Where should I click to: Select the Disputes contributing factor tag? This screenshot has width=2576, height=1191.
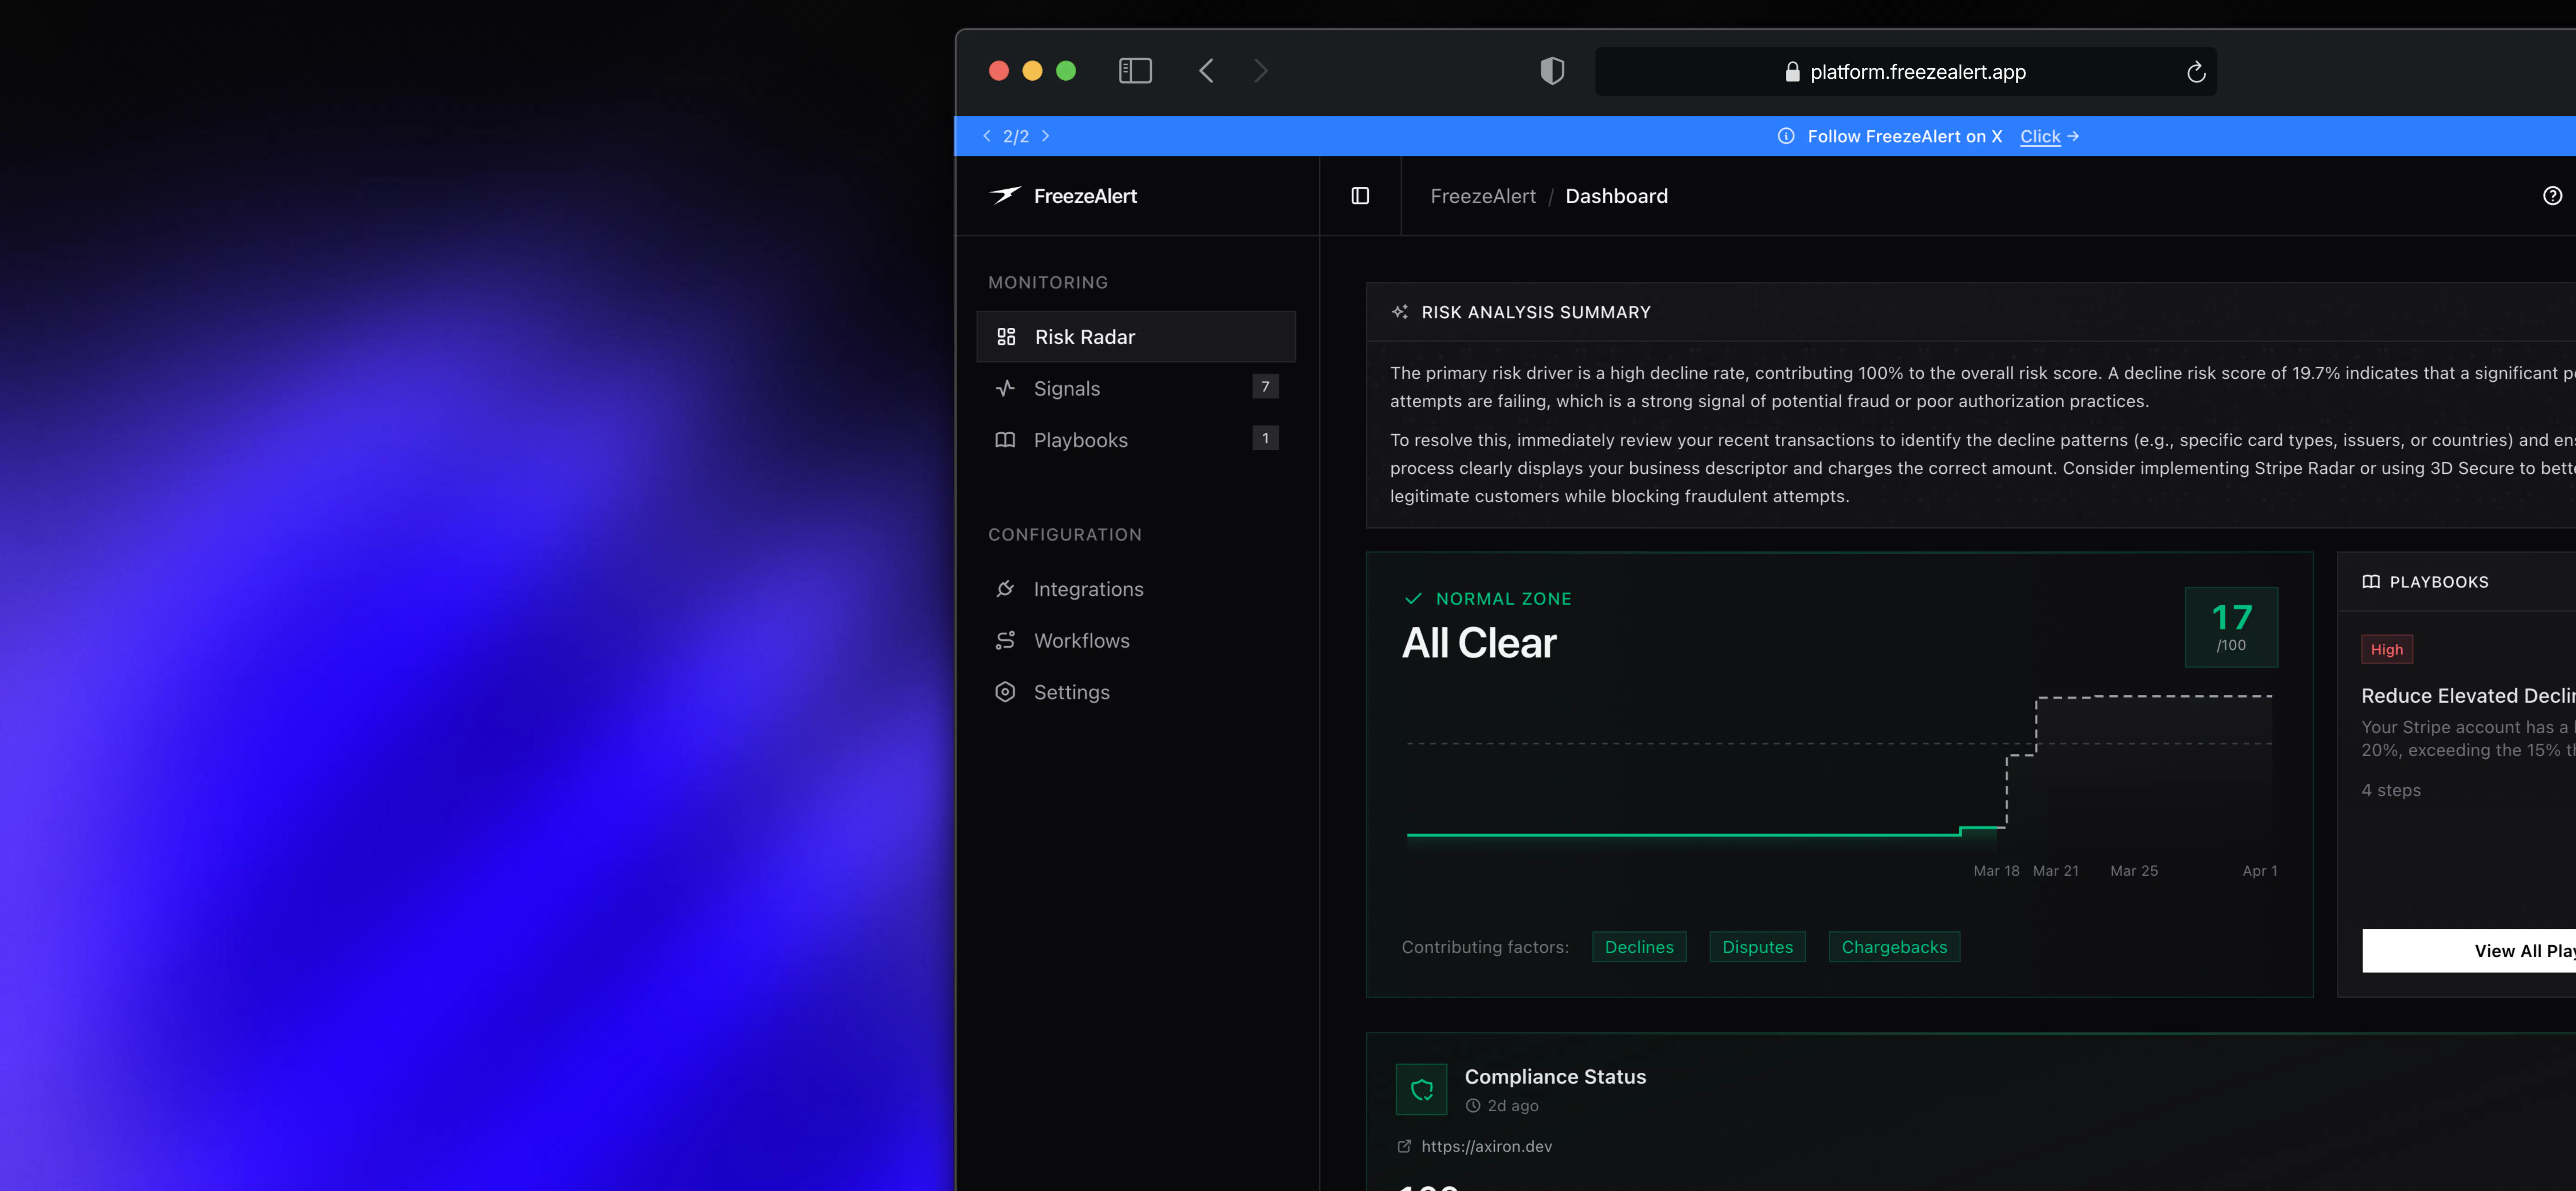pyautogui.click(x=1757, y=947)
